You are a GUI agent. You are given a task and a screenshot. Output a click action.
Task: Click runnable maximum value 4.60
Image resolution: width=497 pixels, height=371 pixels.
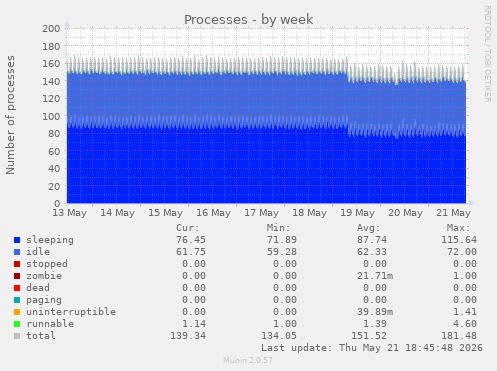[x=465, y=324]
